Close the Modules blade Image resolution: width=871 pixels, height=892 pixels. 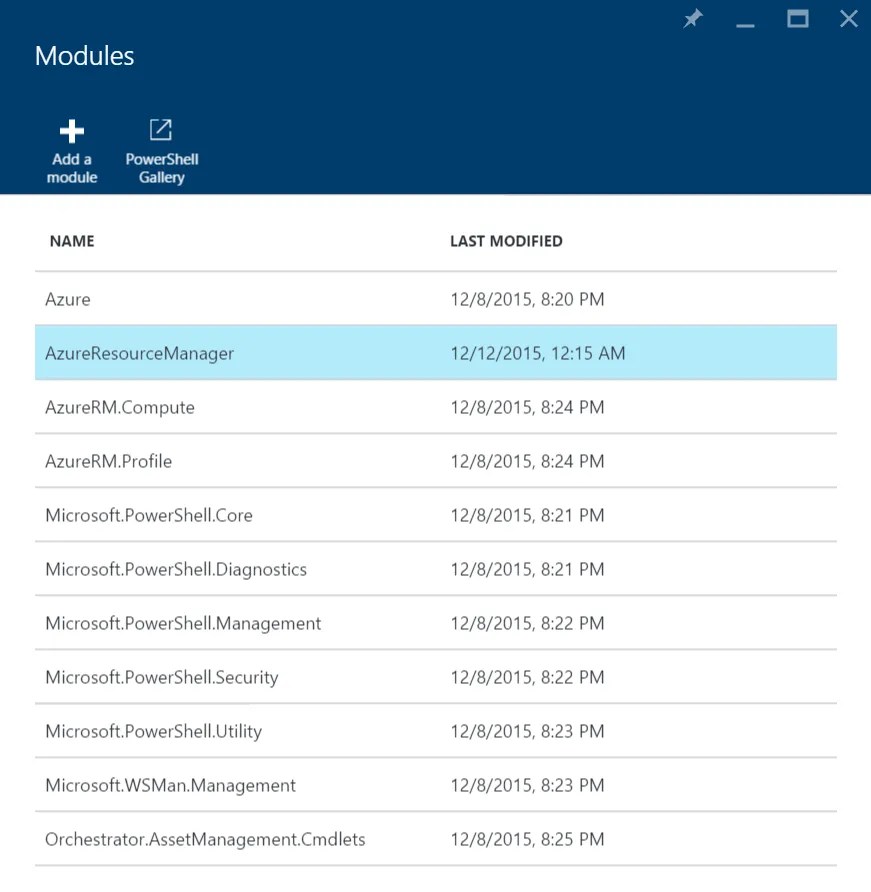click(849, 19)
